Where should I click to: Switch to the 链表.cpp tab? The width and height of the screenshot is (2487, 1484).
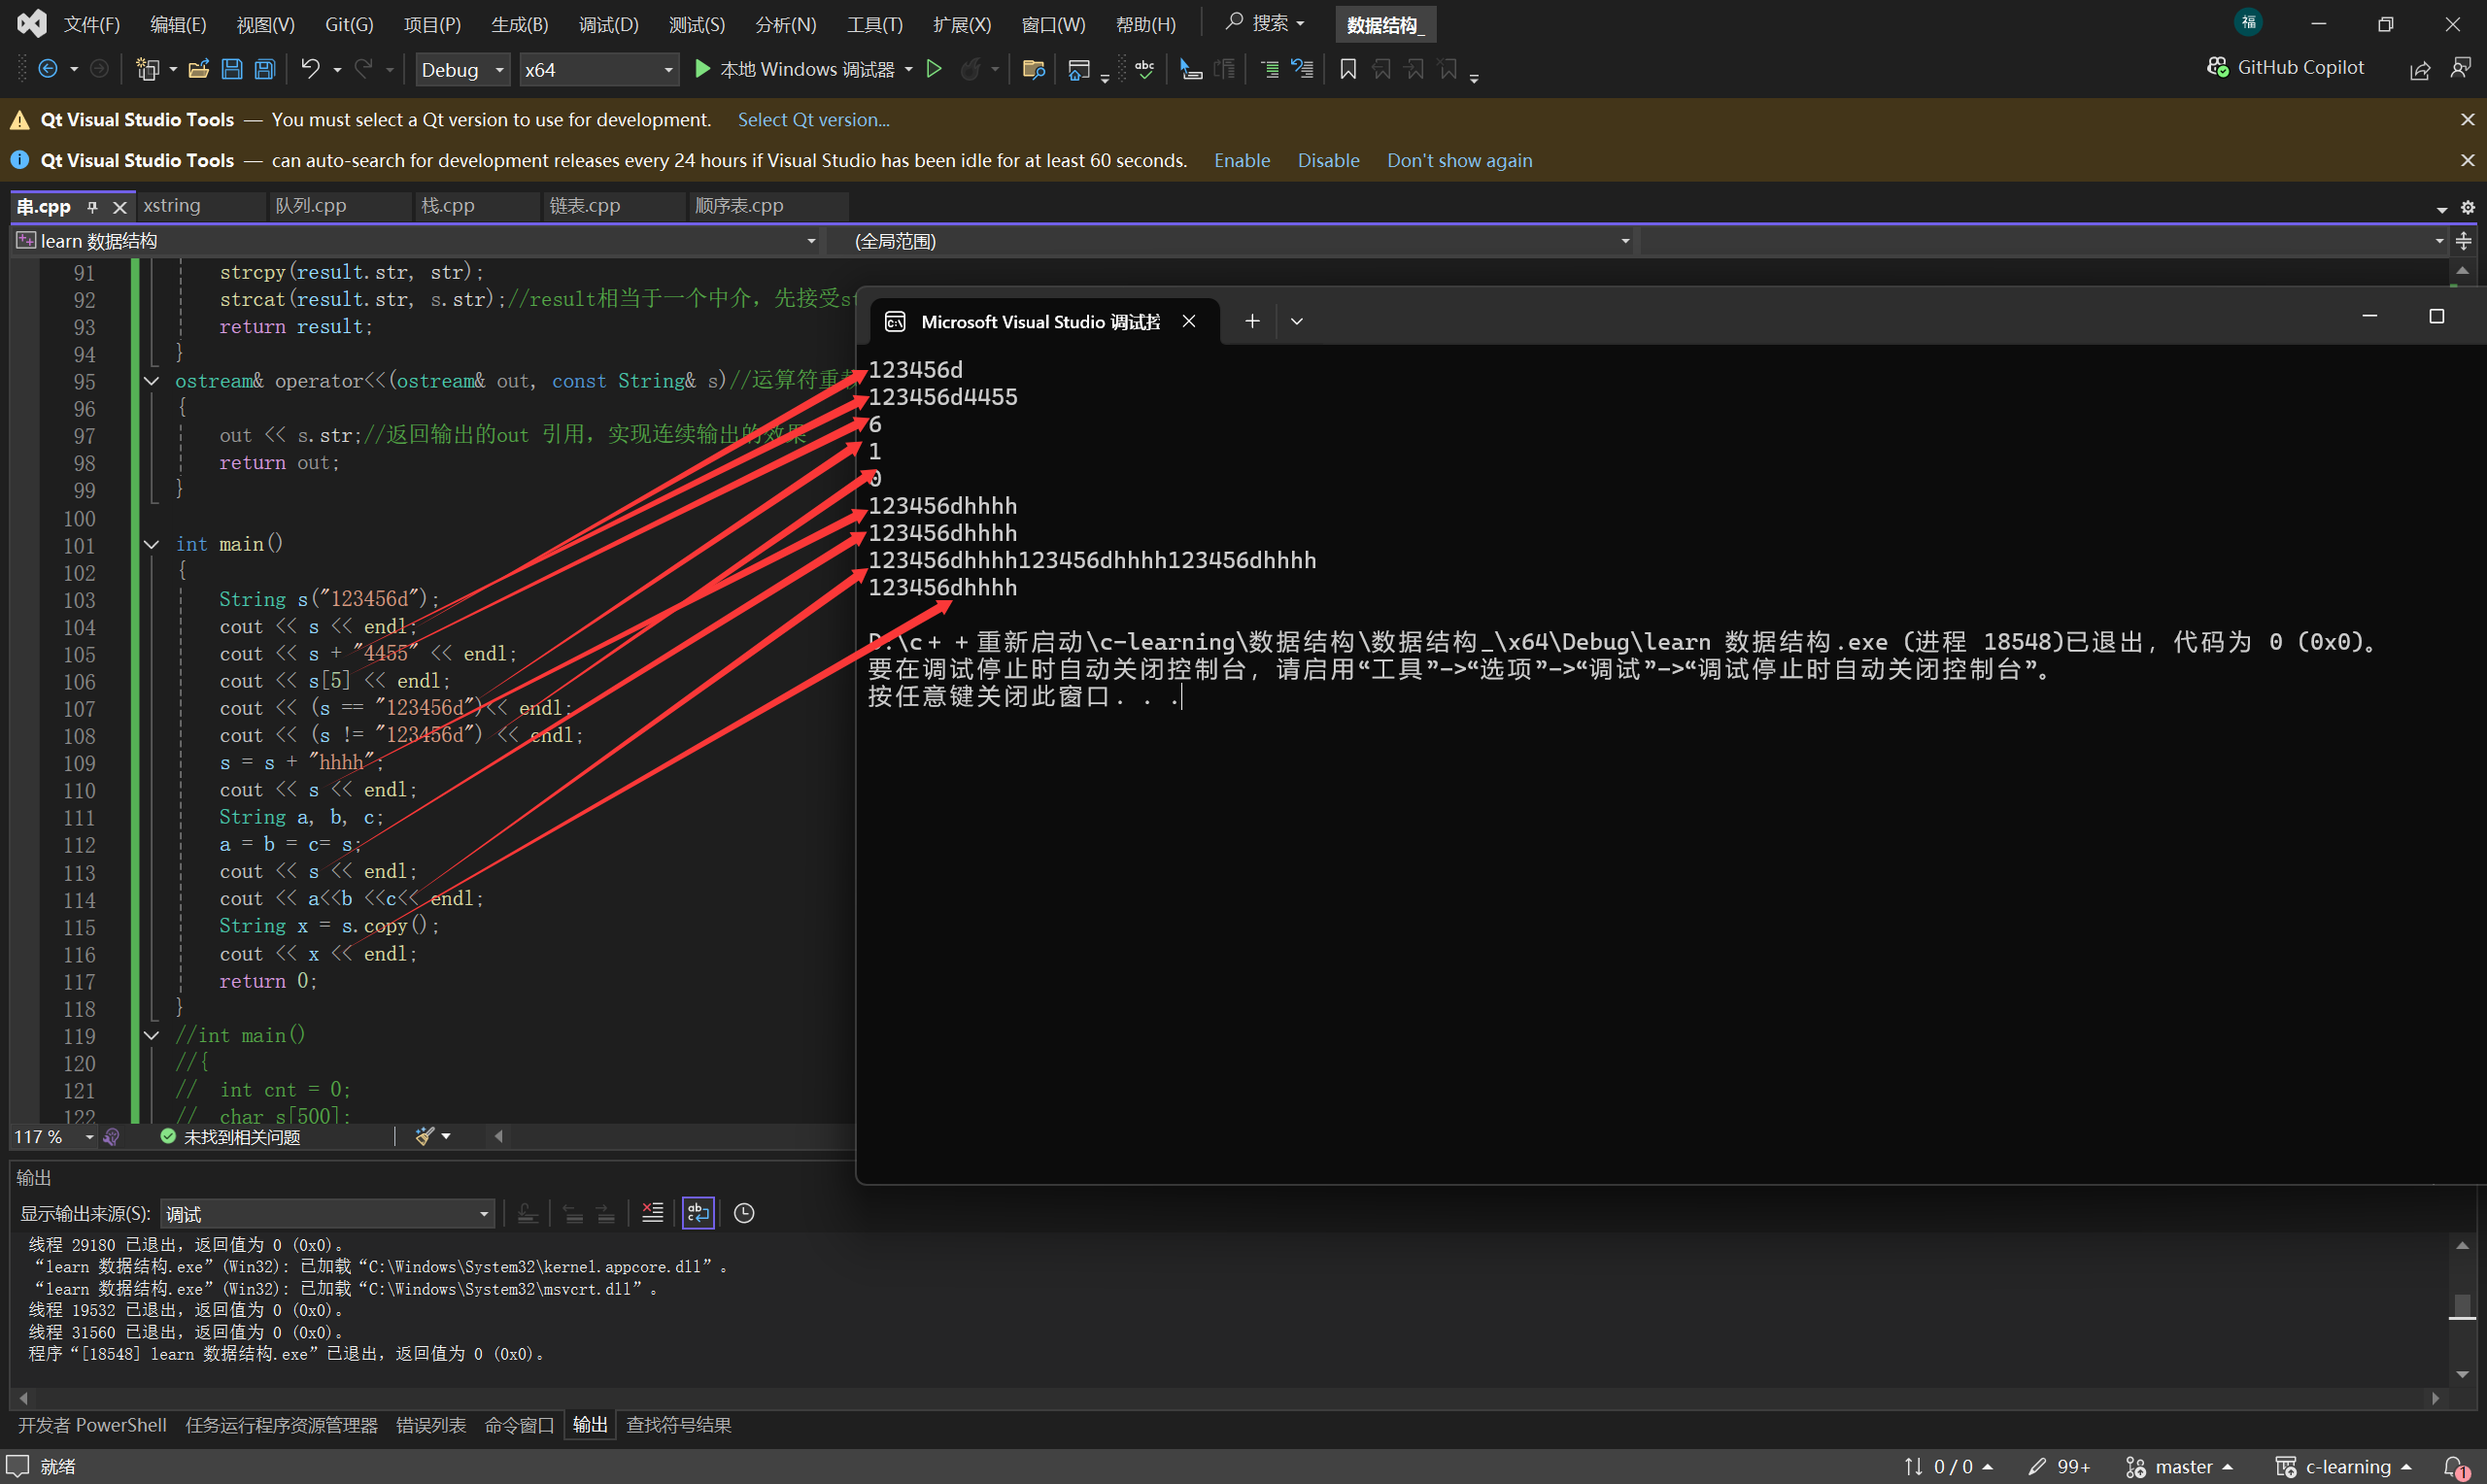pos(585,206)
